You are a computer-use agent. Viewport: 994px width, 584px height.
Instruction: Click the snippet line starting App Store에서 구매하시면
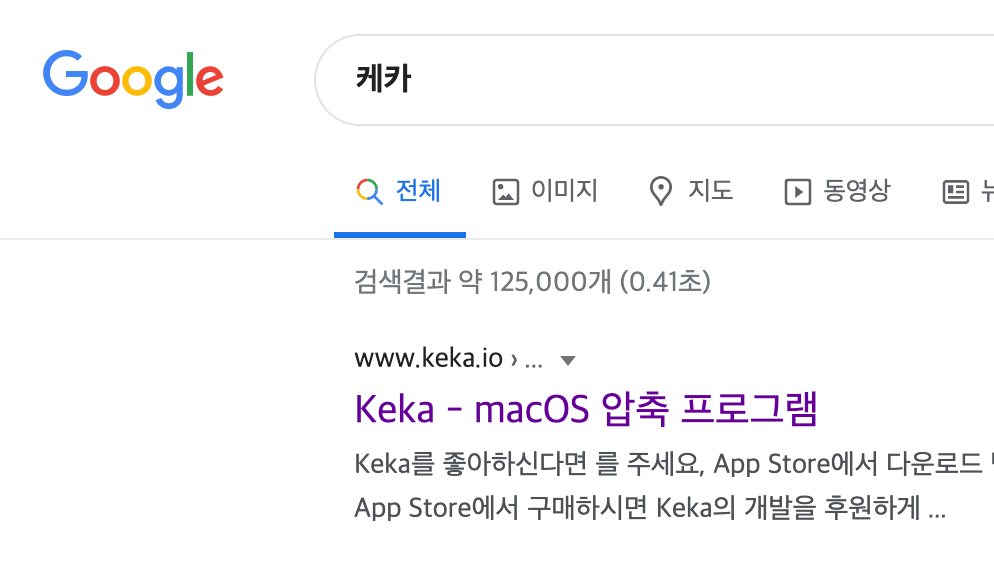pyautogui.click(x=650, y=508)
